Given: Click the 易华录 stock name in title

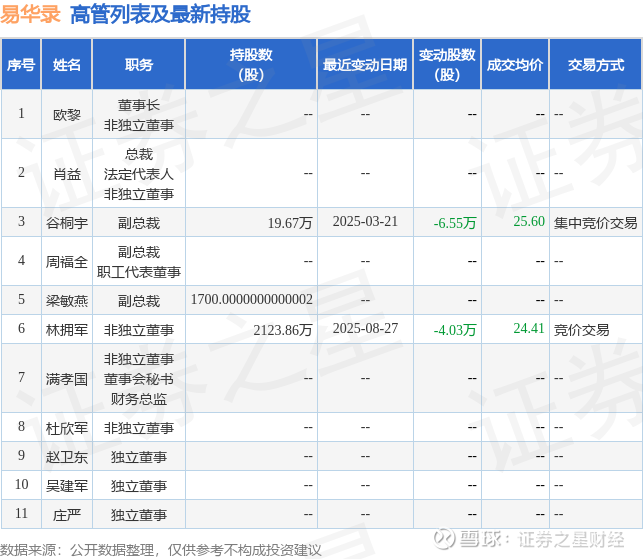Looking at the screenshot, I should [x=30, y=14].
